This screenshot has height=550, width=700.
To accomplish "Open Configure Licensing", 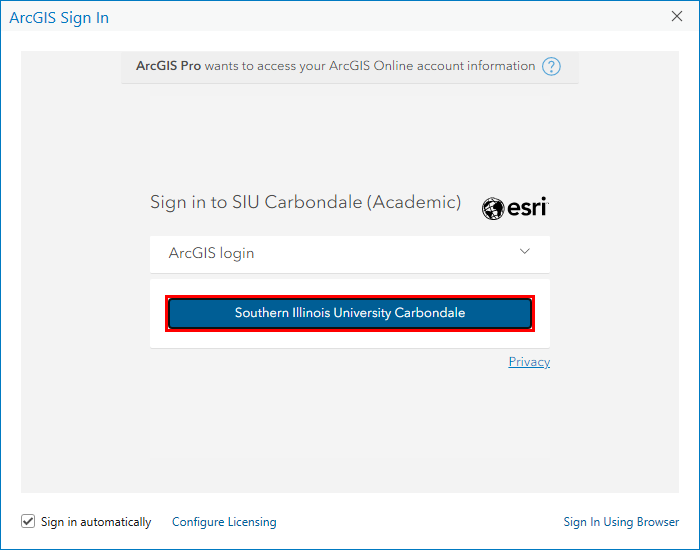I will point(224,522).
